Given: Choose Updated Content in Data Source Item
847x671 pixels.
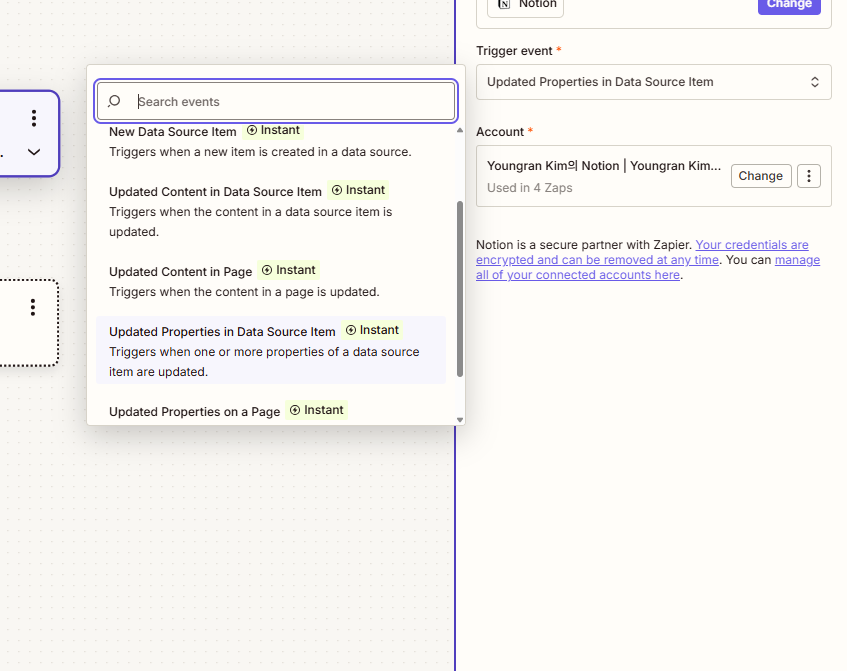Looking at the screenshot, I should coord(271,211).
